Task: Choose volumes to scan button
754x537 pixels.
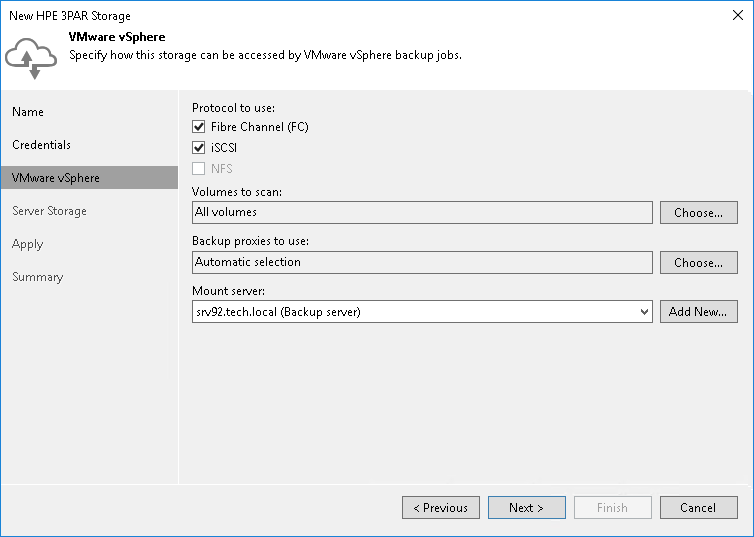Action: pos(699,212)
